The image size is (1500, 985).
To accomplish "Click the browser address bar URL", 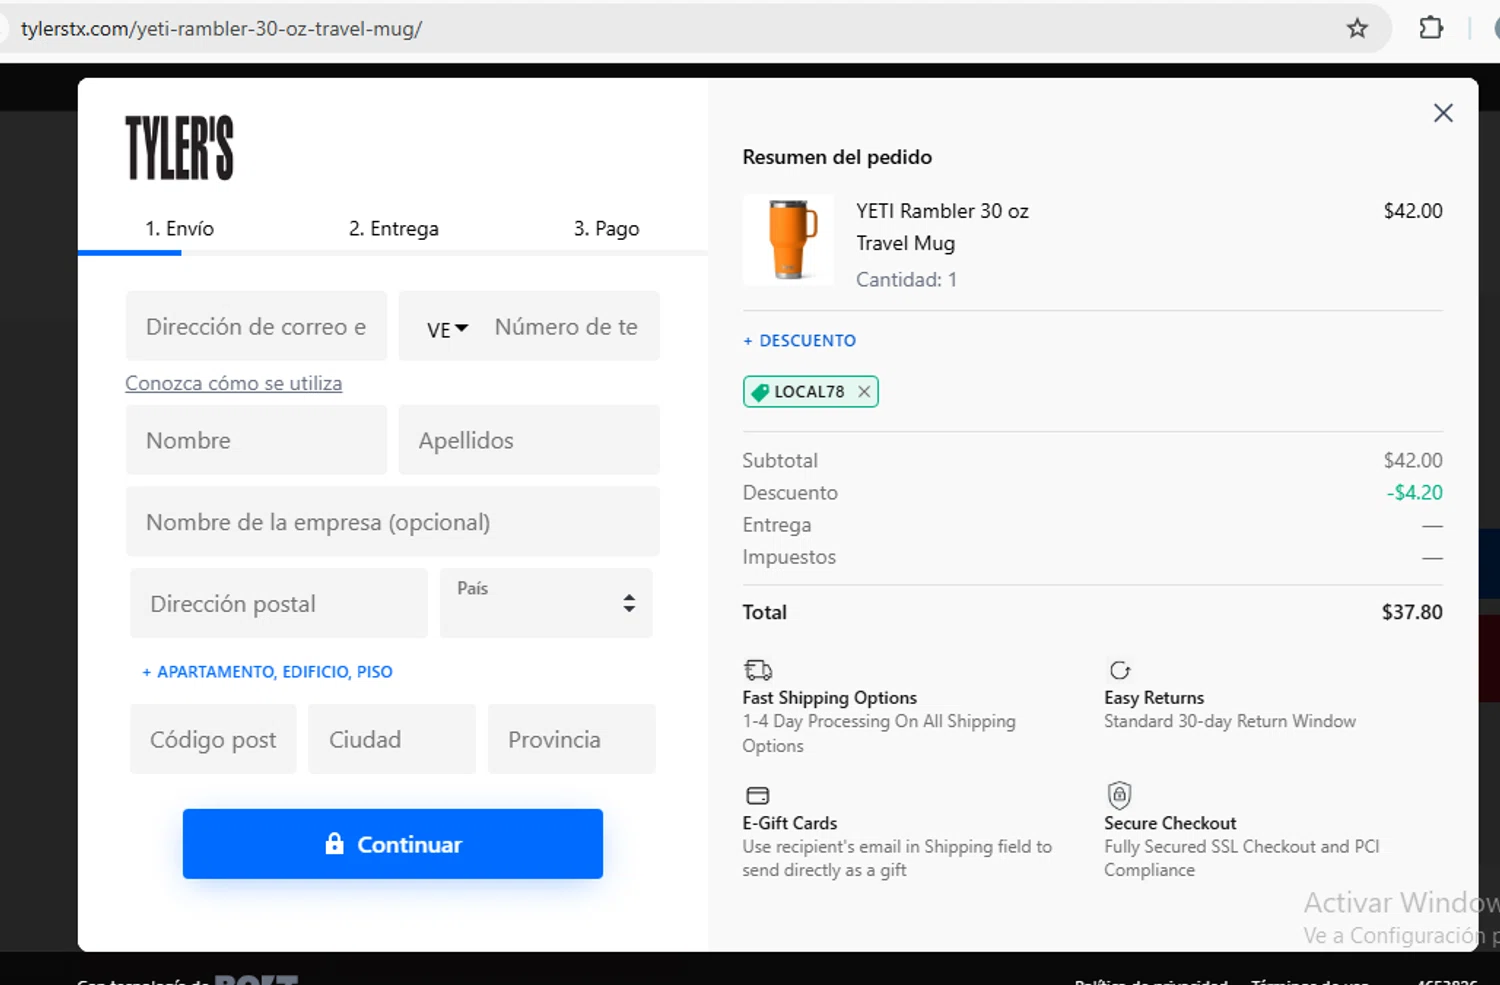I will (221, 29).
